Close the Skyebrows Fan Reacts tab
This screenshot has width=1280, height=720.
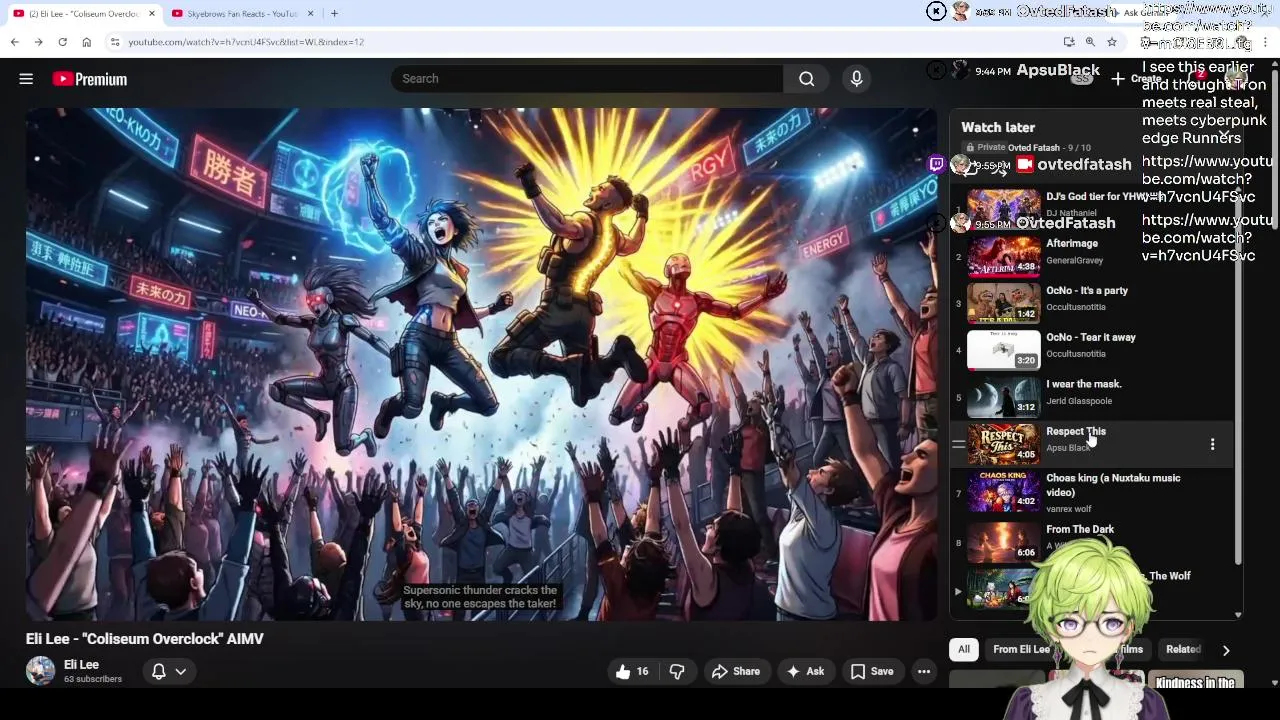pyautogui.click(x=310, y=13)
